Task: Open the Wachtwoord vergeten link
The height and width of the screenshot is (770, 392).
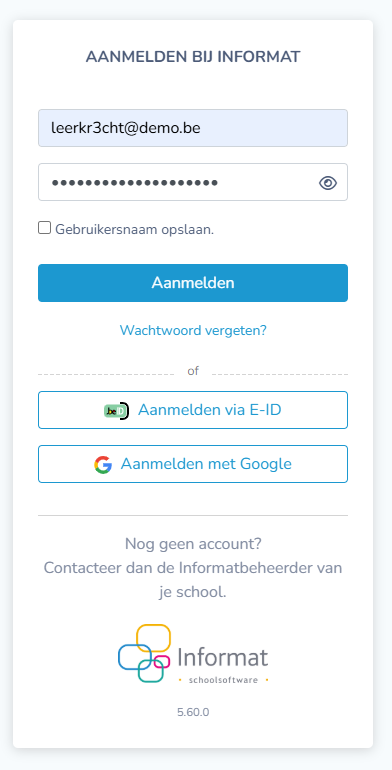Action: (193, 330)
